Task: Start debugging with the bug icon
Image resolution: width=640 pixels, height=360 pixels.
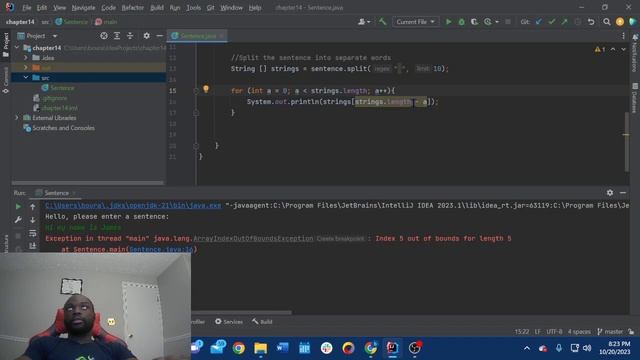Action: point(462,22)
